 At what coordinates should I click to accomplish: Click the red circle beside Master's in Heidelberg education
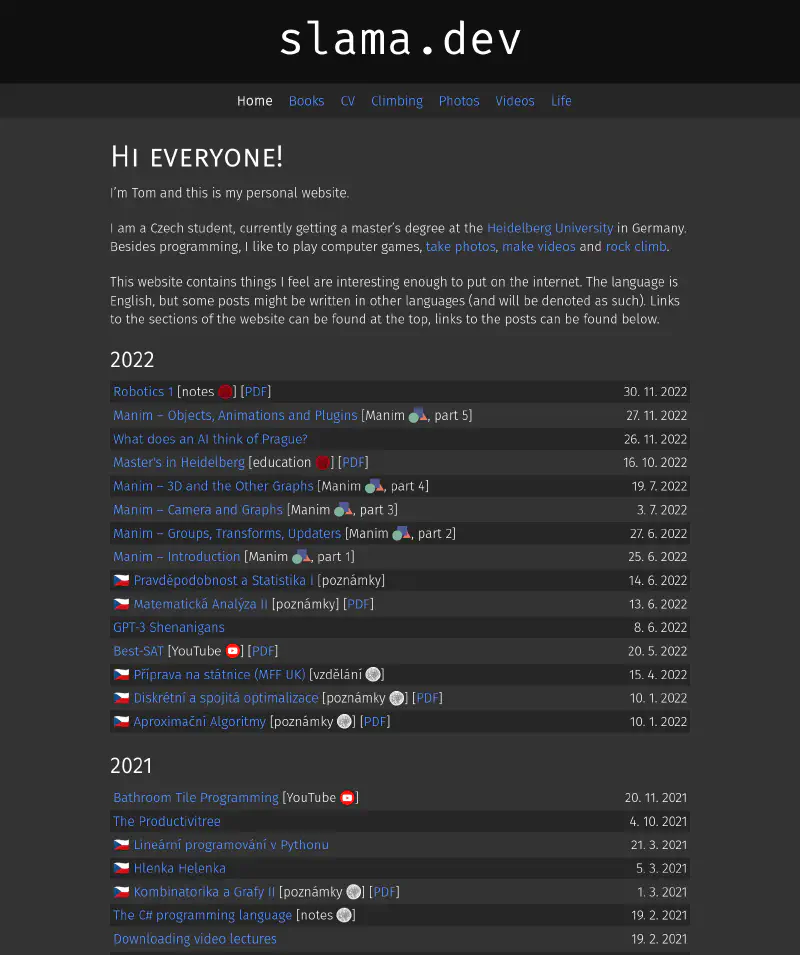tap(323, 463)
